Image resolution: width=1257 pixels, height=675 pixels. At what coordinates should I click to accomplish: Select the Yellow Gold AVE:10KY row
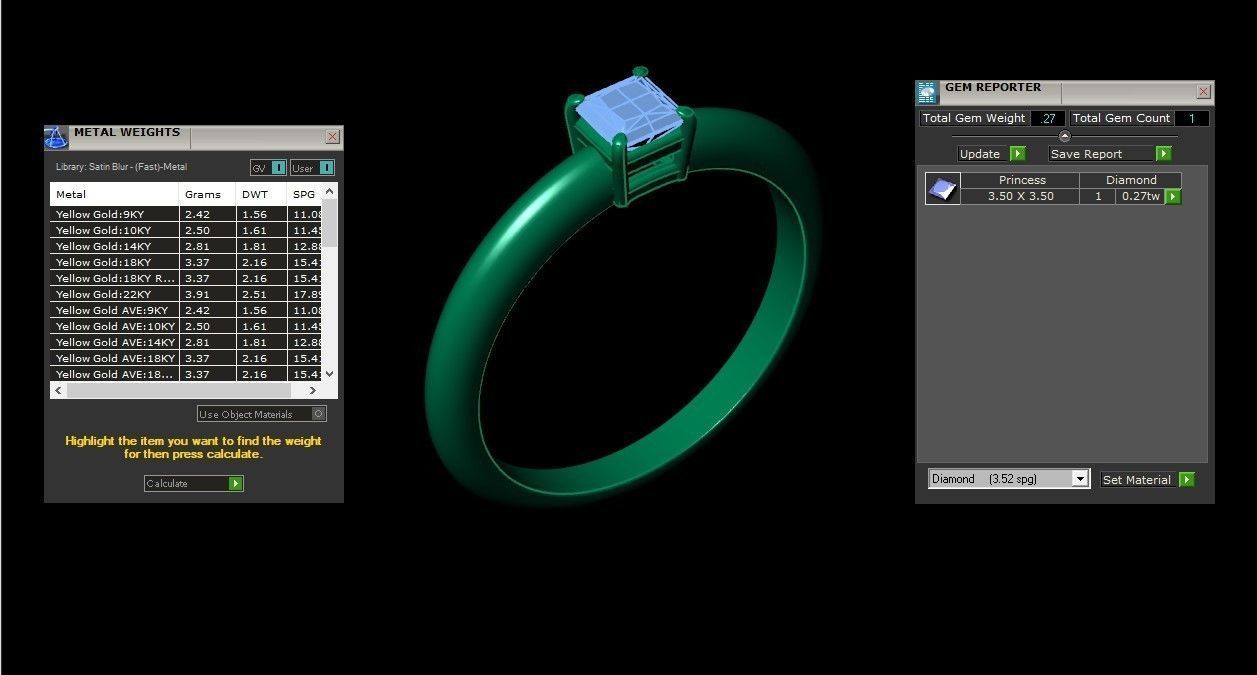click(x=186, y=326)
